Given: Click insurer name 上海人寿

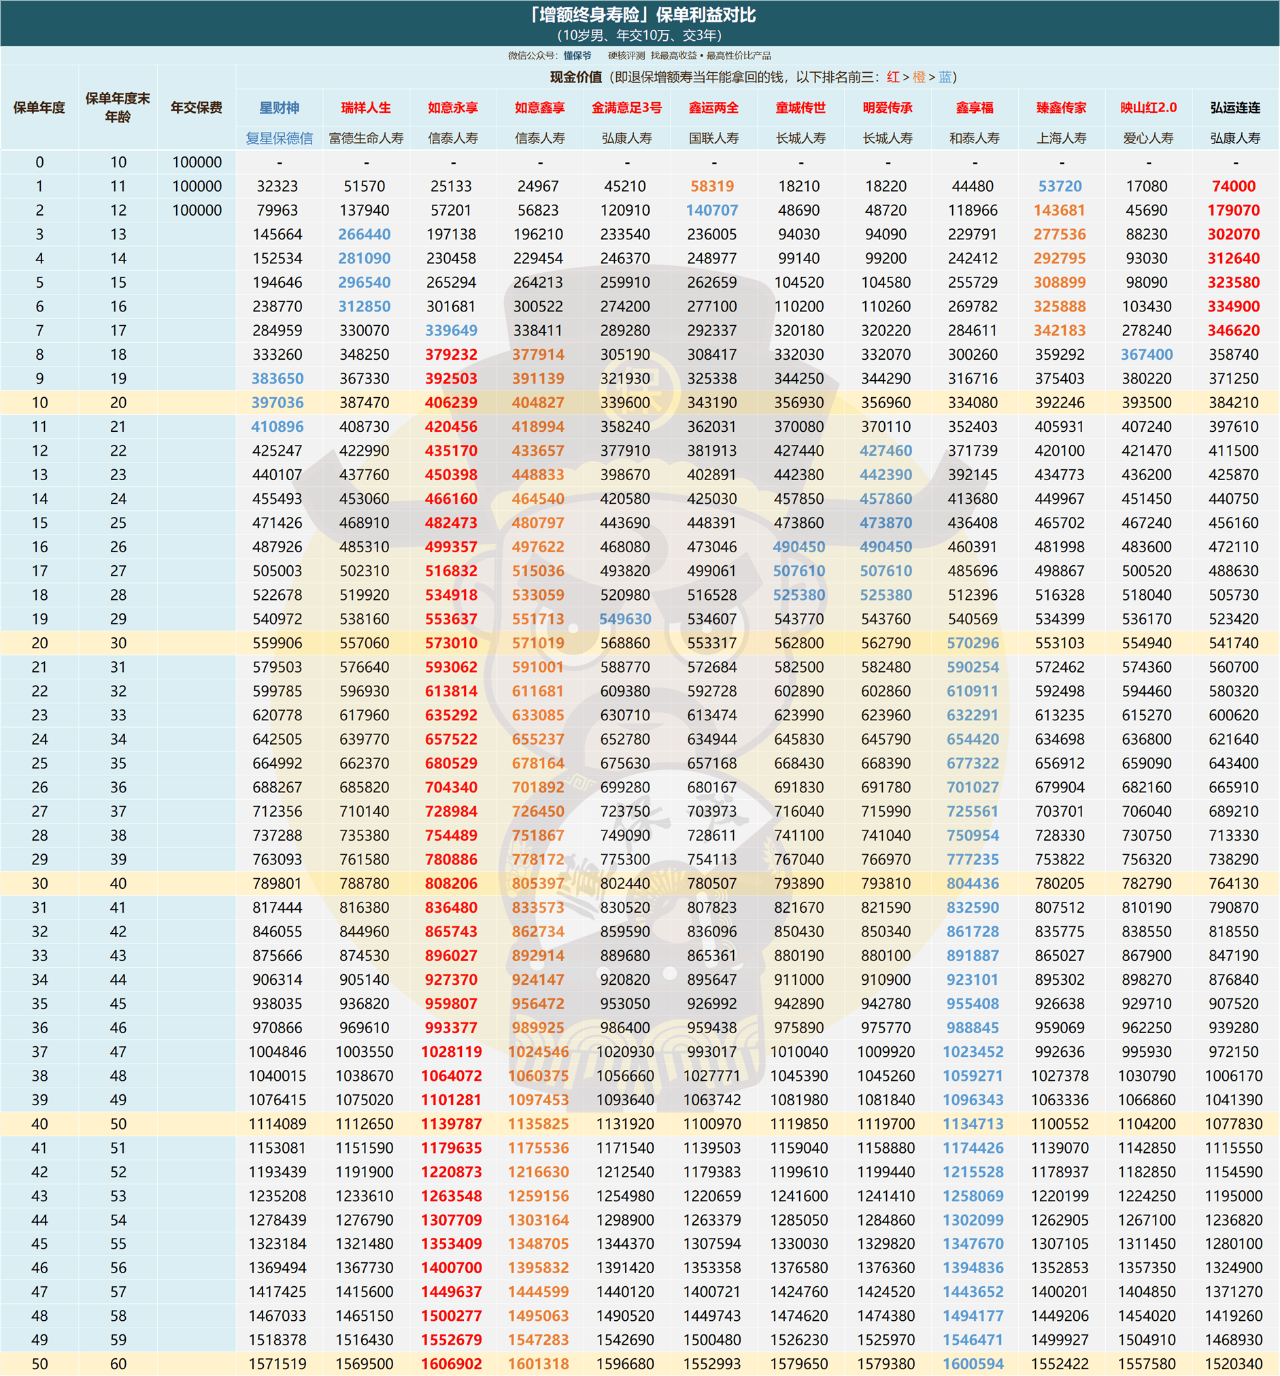Looking at the screenshot, I should [1062, 138].
